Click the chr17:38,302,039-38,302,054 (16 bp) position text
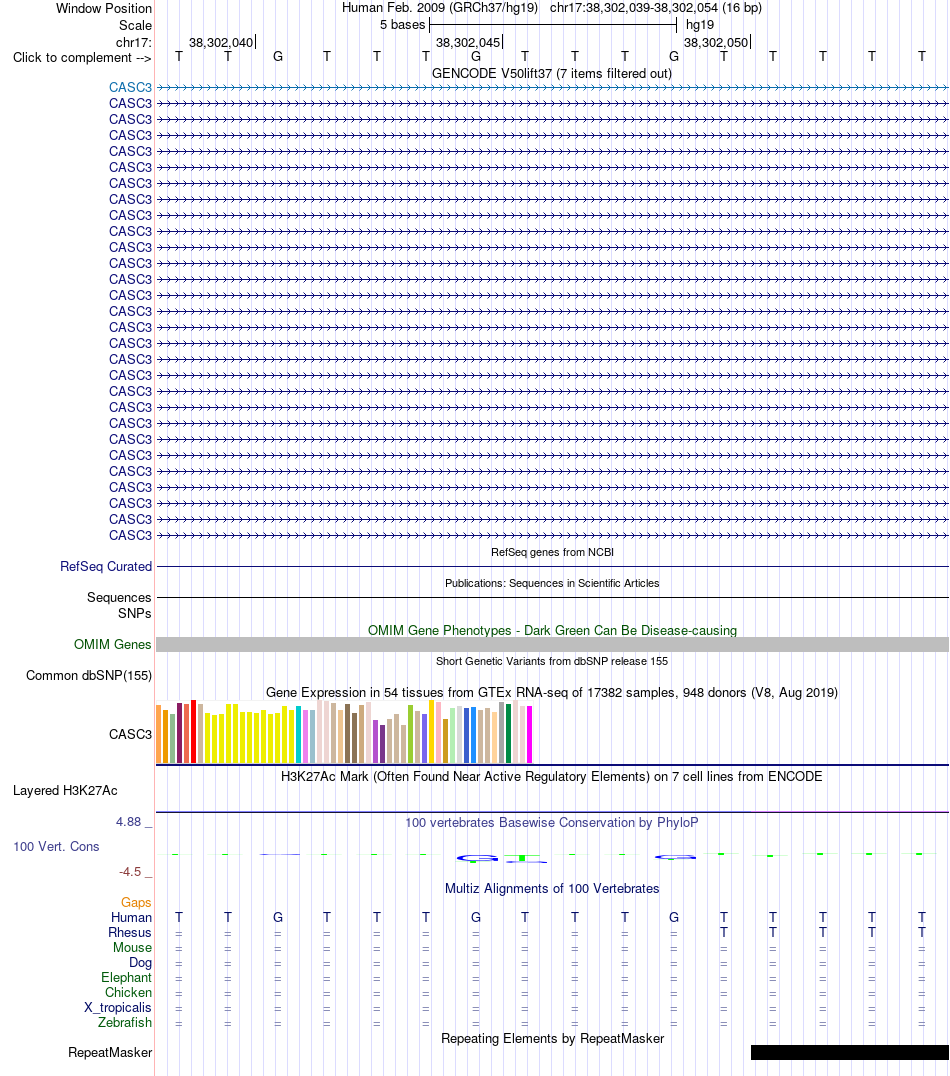The width and height of the screenshot is (950, 1076). (656, 8)
